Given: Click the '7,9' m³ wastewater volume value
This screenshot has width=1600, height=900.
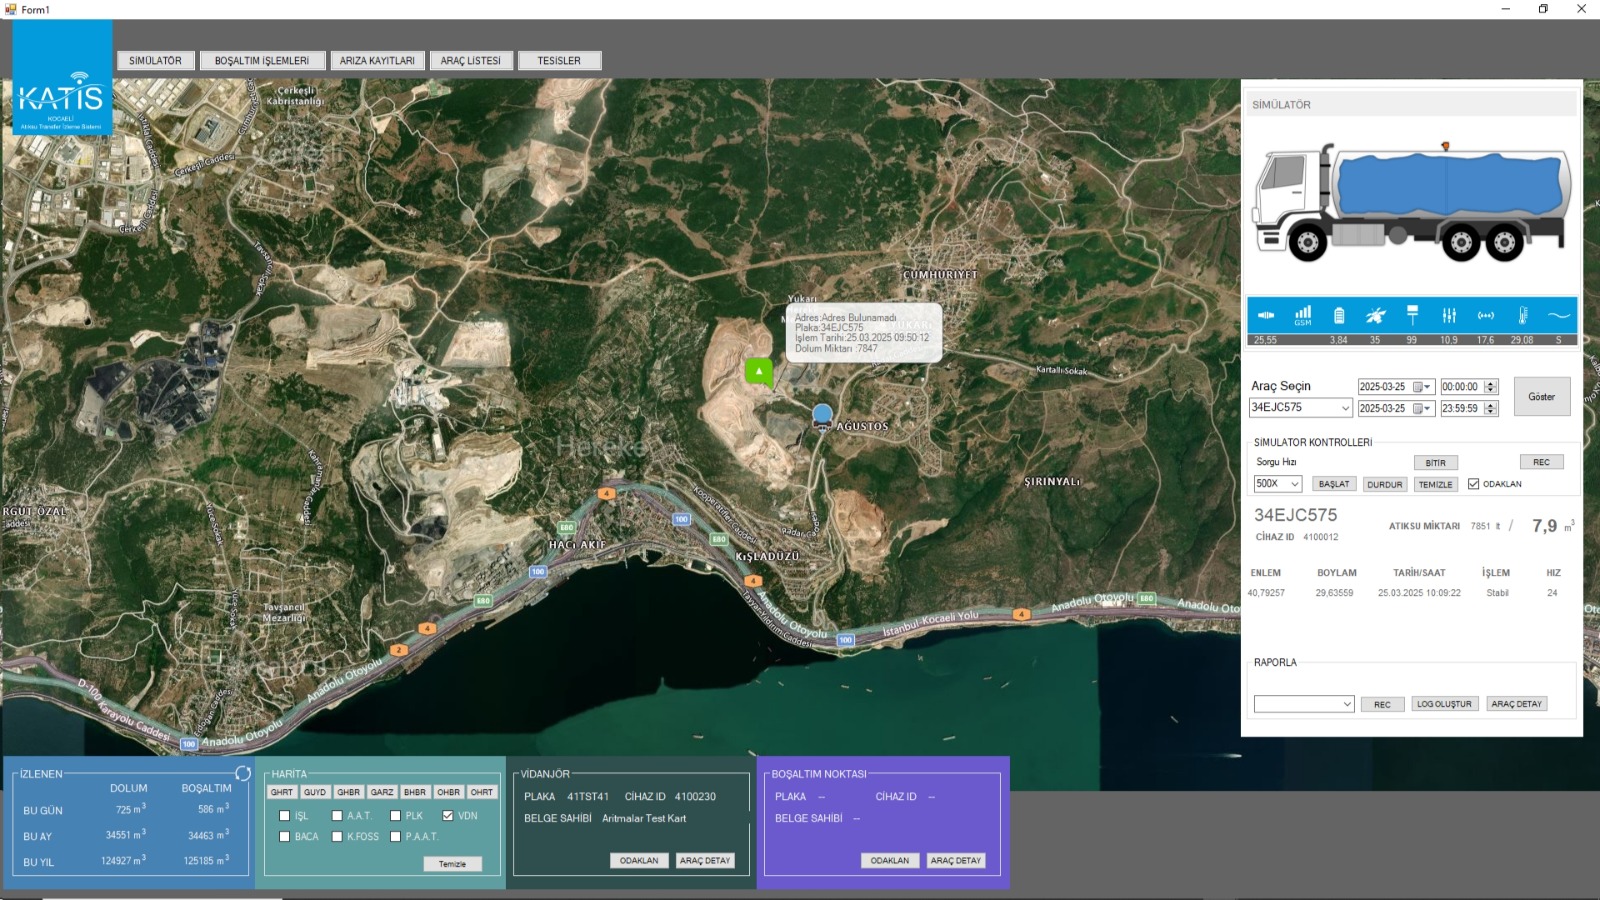Looking at the screenshot, I should pos(1544,526).
